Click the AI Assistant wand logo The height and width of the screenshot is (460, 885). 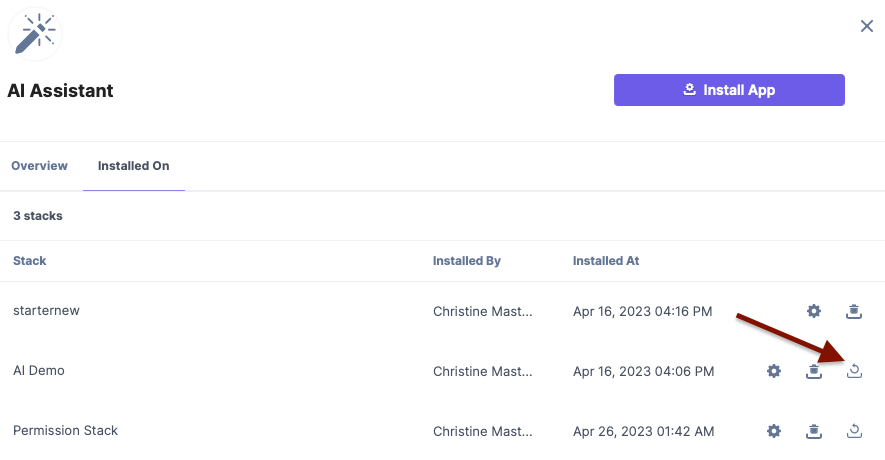35,34
